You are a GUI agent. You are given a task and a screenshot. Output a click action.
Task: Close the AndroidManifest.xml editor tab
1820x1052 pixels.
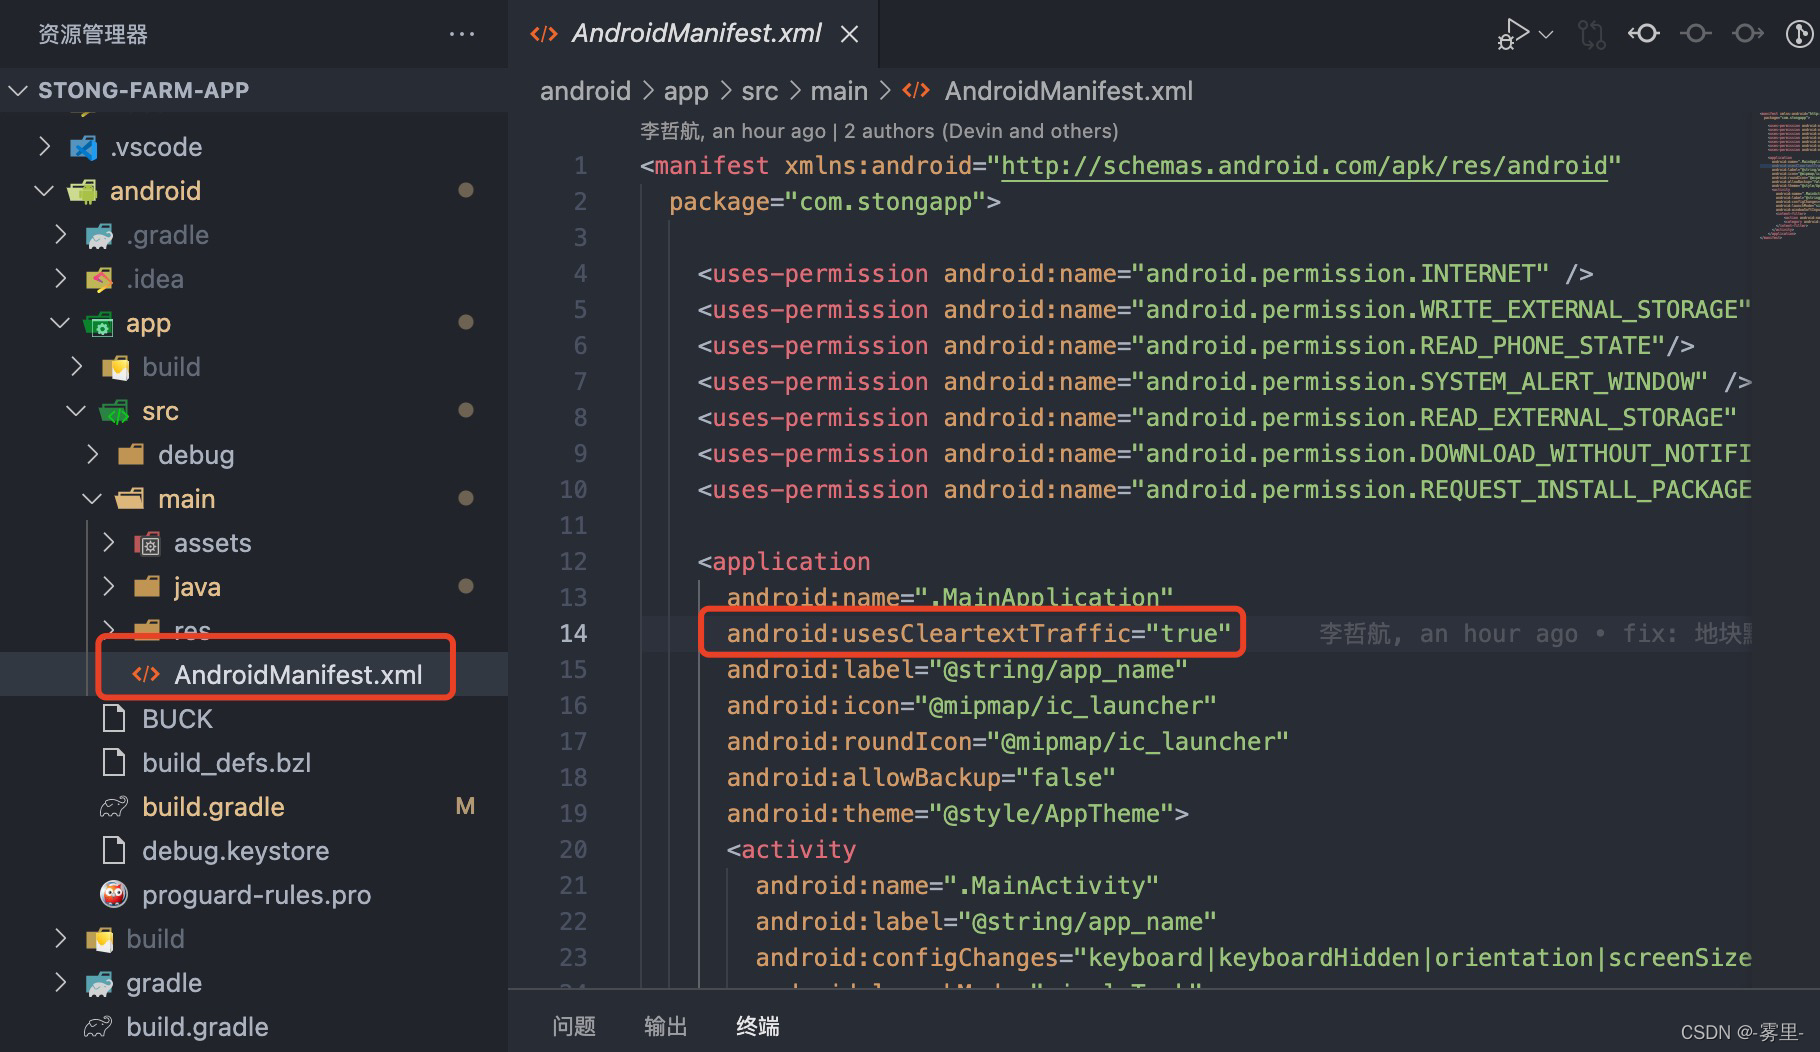pyautogui.click(x=849, y=34)
